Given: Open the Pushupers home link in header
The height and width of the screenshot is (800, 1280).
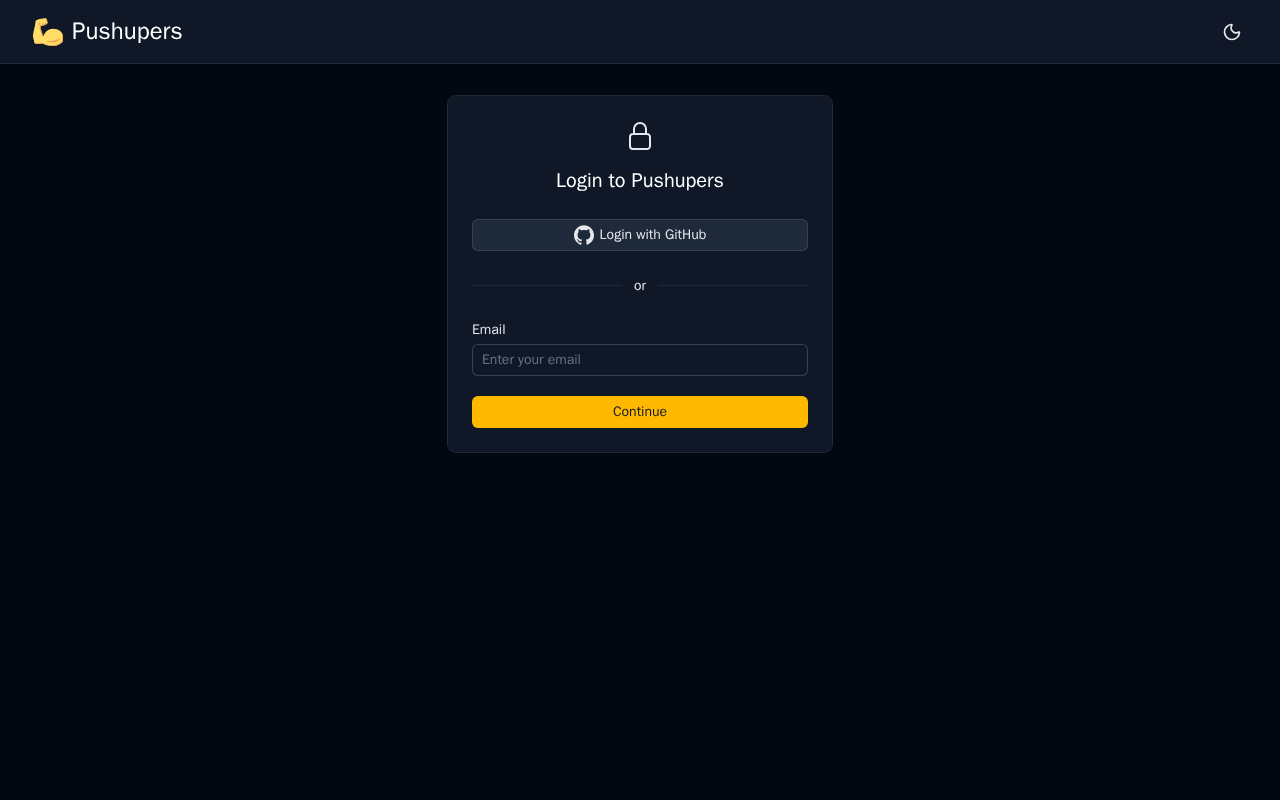Looking at the screenshot, I should (x=107, y=32).
